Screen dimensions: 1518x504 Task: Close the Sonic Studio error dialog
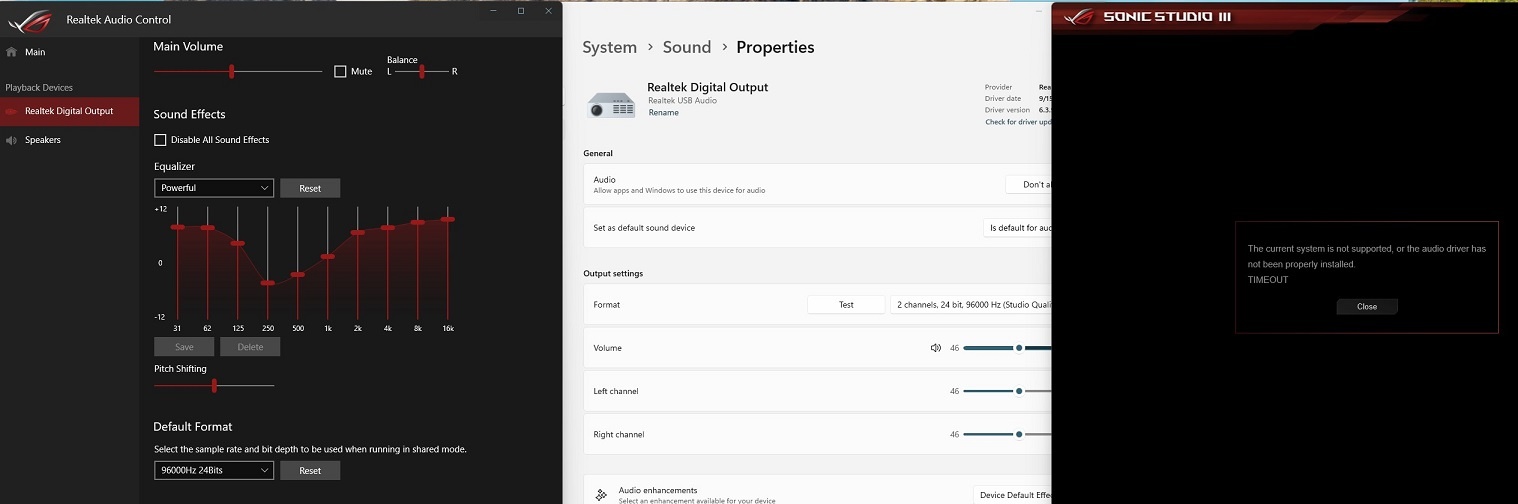pyautogui.click(x=1367, y=306)
